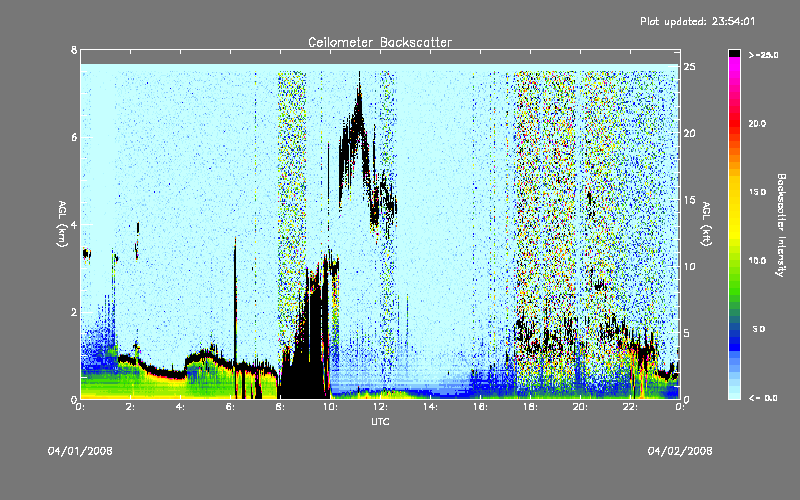Click the '<= 0.0' colorbar minimum label
The image size is (800, 500).
click(x=763, y=398)
